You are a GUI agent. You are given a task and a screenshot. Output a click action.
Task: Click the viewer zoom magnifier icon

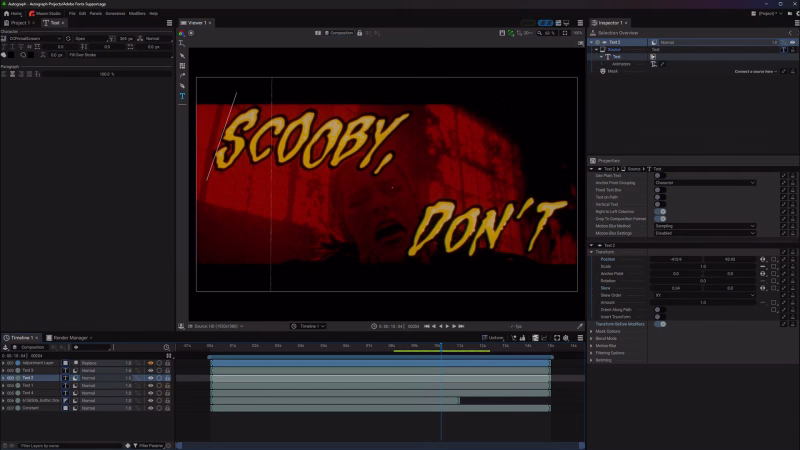539,33
